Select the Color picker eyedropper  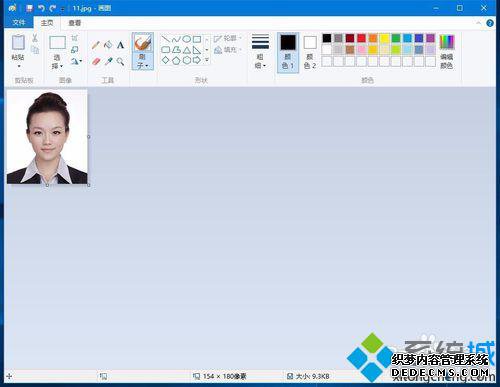click(108, 61)
